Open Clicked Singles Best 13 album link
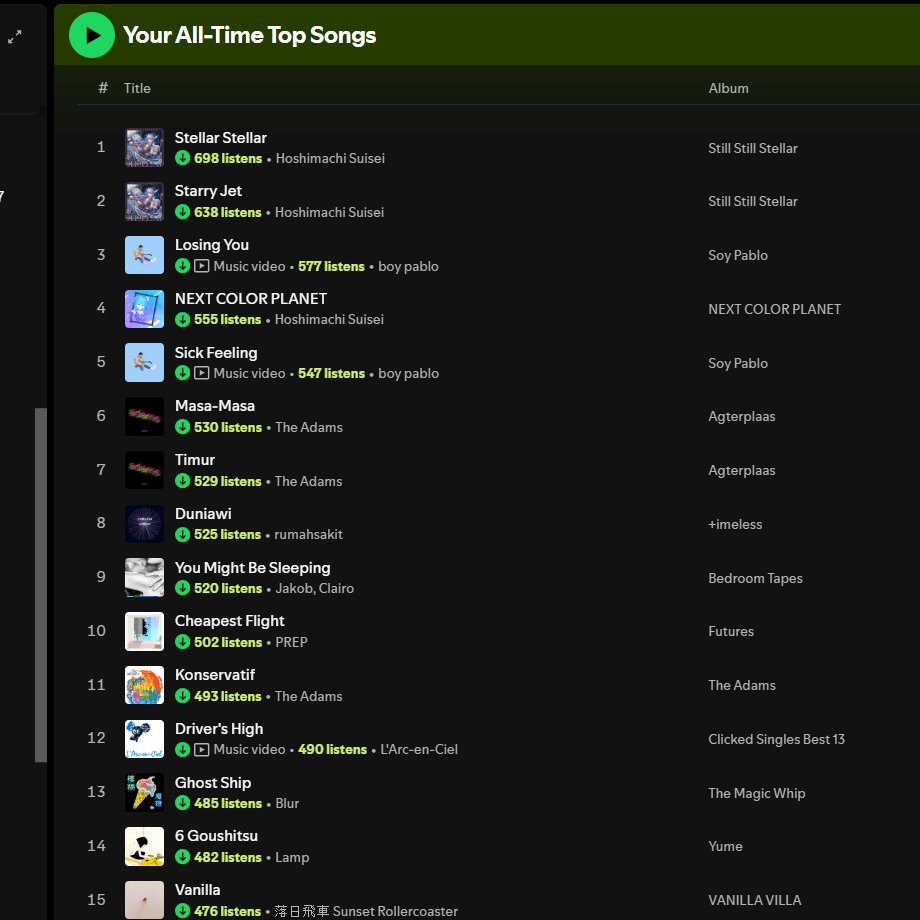This screenshot has height=920, width=920. tap(776, 739)
